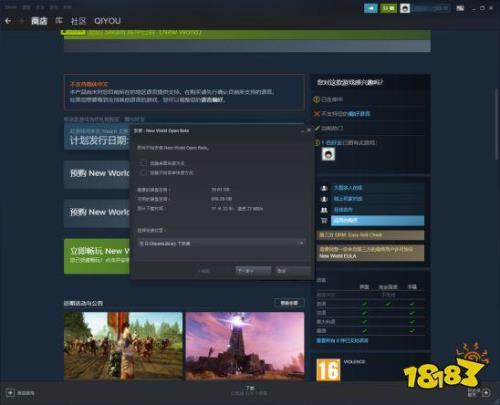Click the page vertical scrollbar

[x=496, y=123]
